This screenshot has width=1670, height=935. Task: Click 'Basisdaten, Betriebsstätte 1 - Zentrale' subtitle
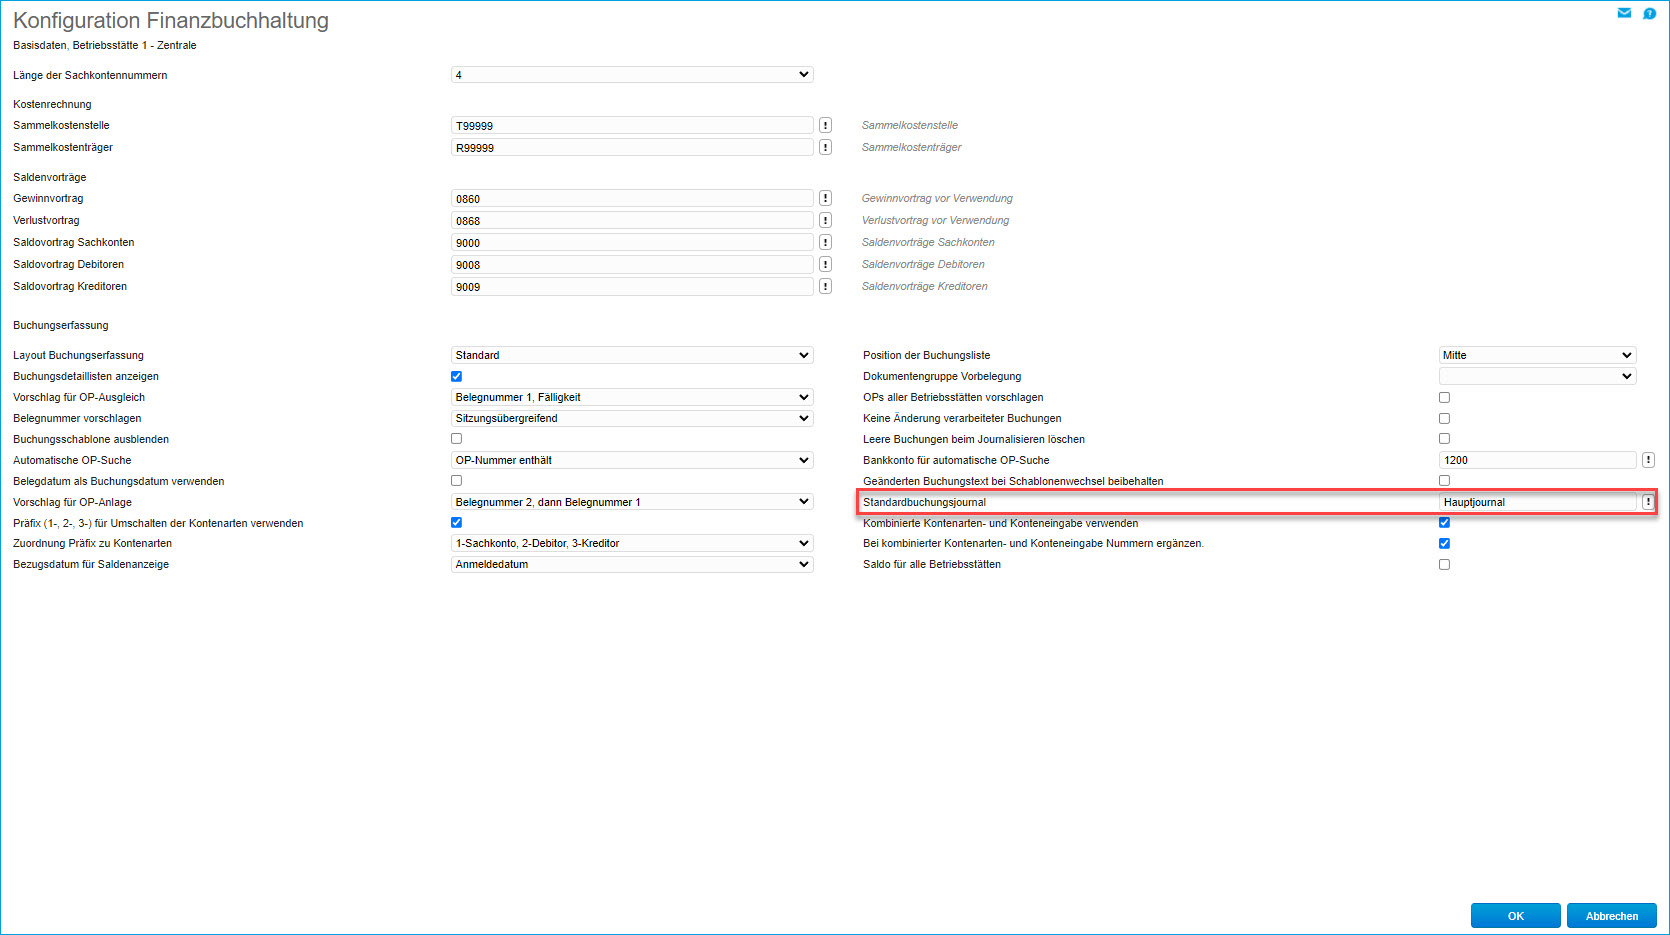tap(105, 45)
